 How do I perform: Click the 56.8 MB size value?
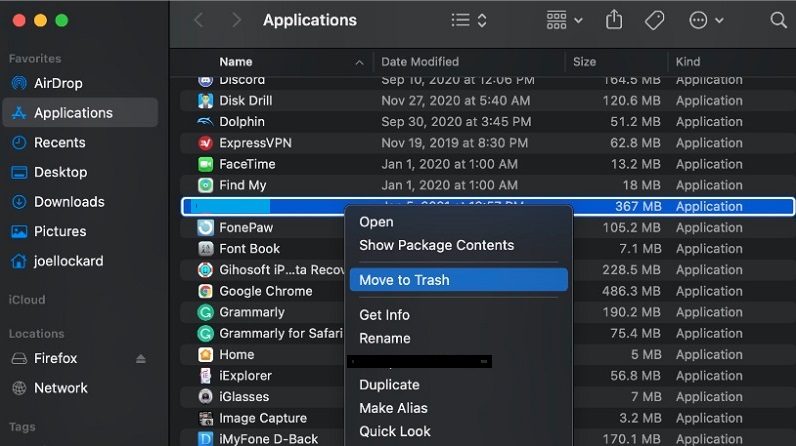point(636,375)
